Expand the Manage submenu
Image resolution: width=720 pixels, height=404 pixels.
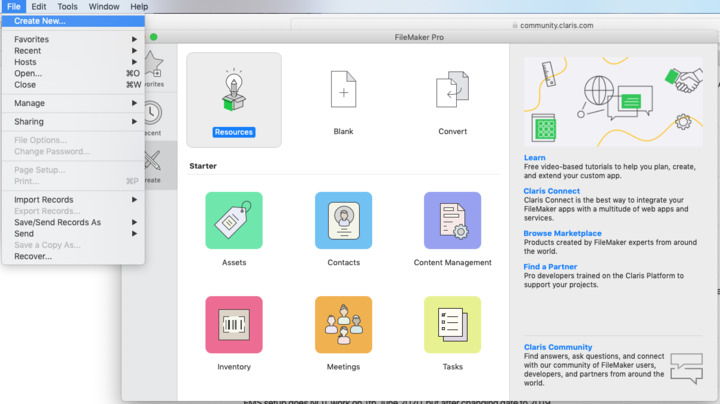tap(73, 103)
